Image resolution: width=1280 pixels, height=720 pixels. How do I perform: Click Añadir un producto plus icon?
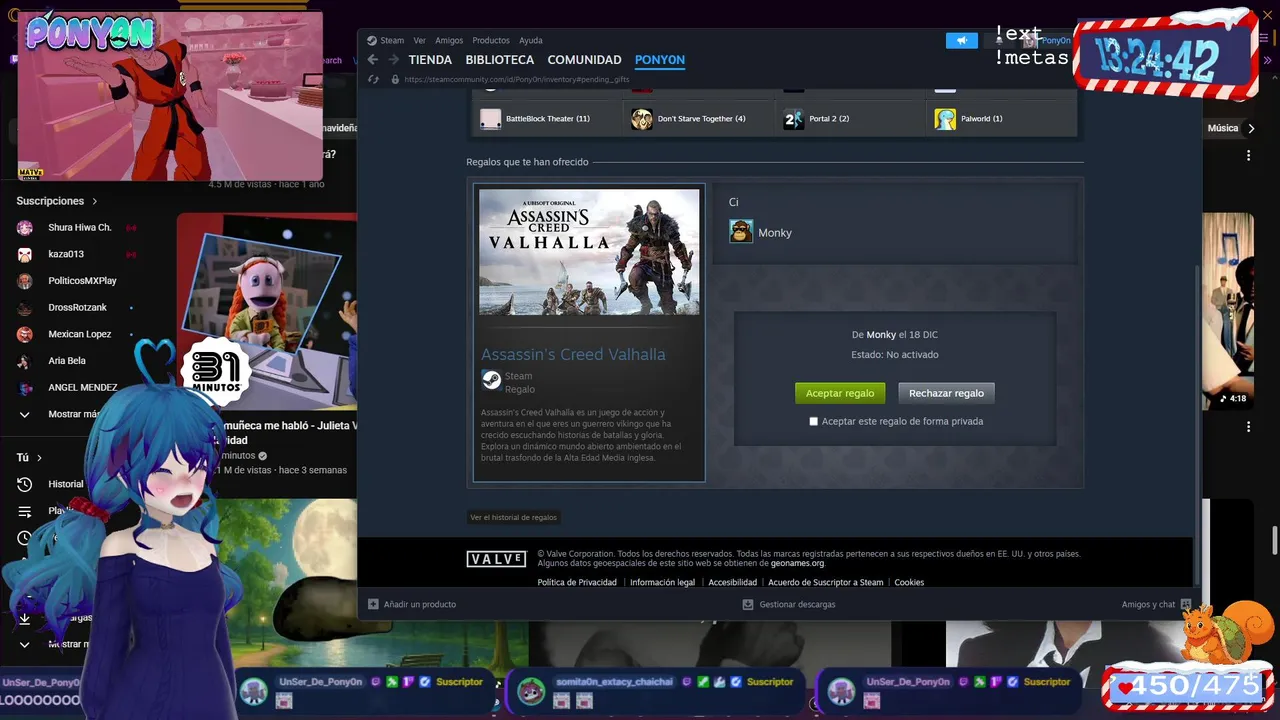[x=373, y=604]
